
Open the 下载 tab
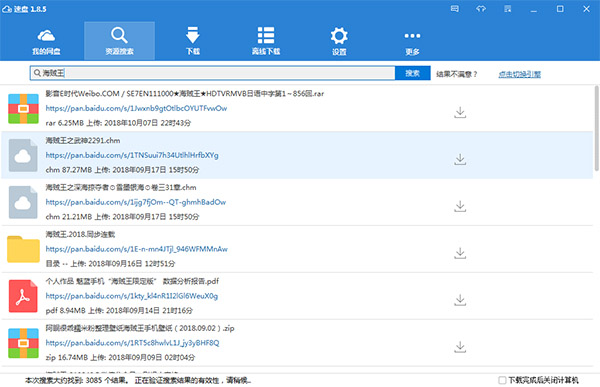click(x=192, y=41)
